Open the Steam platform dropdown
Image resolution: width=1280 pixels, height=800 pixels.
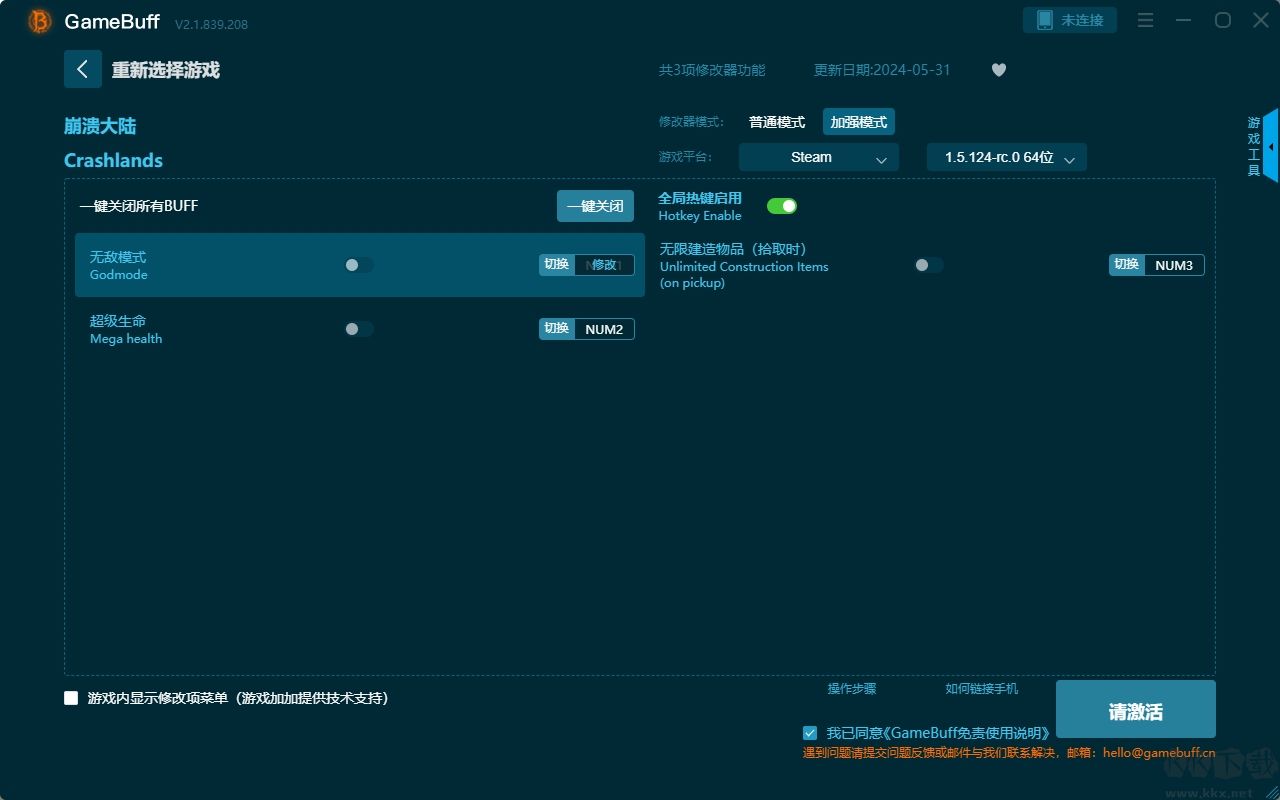[x=818, y=157]
